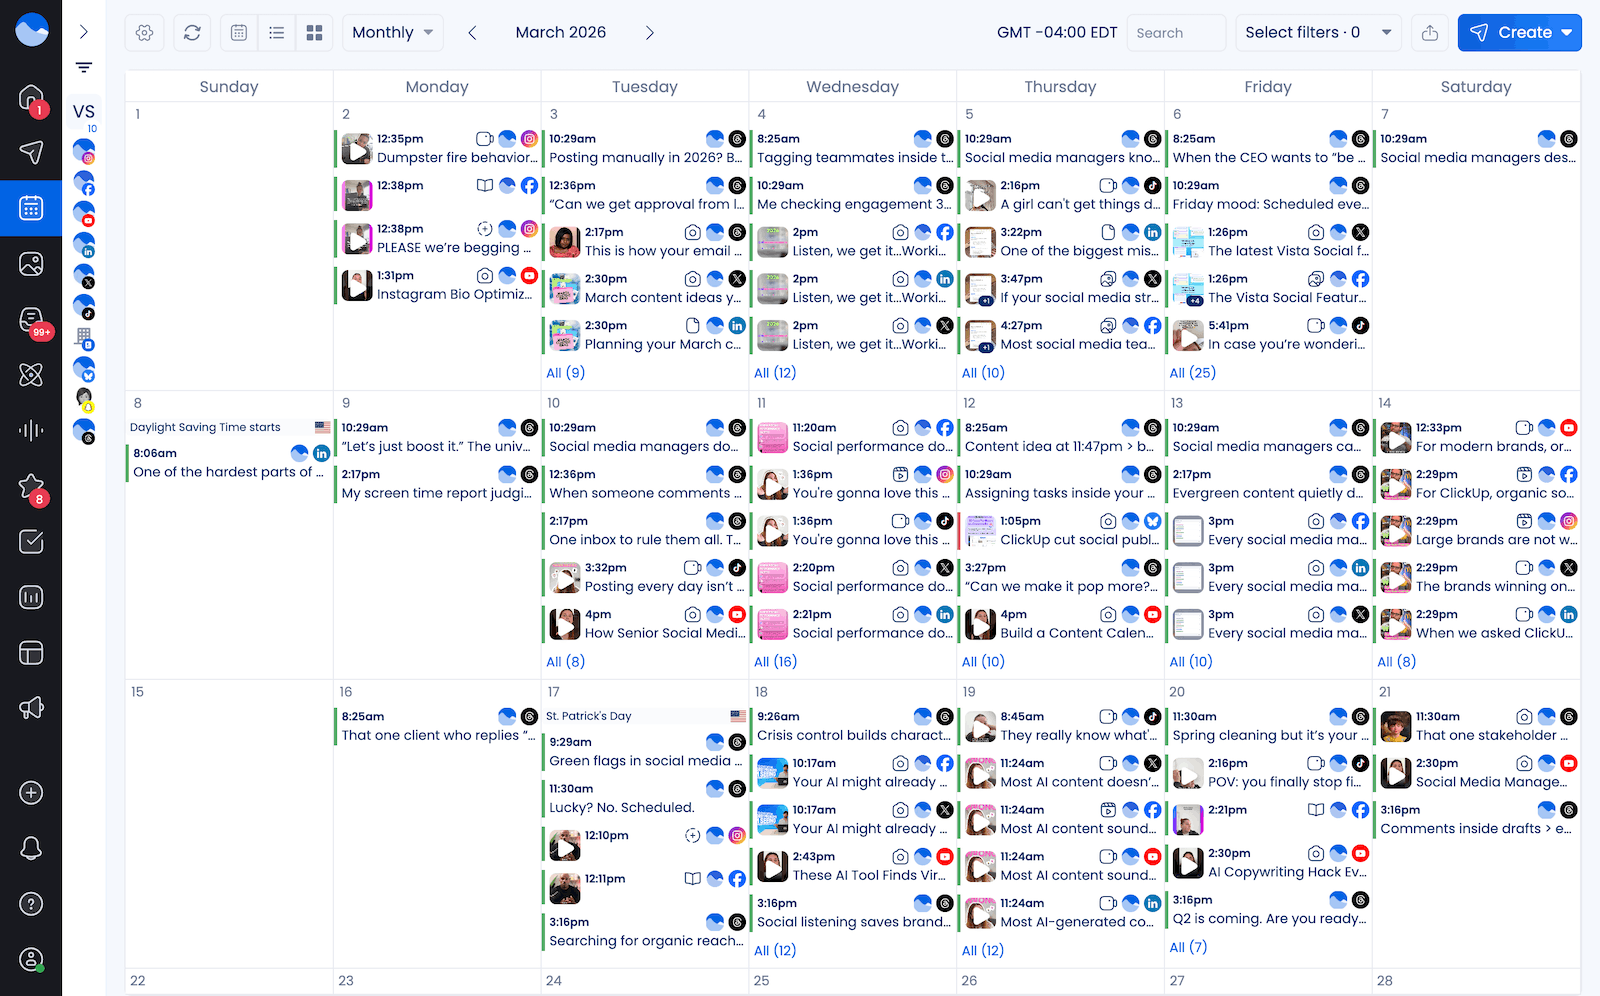This screenshot has width=1600, height=996.
Task: Open the Inbox with 99+ notifications
Action: click(31, 320)
